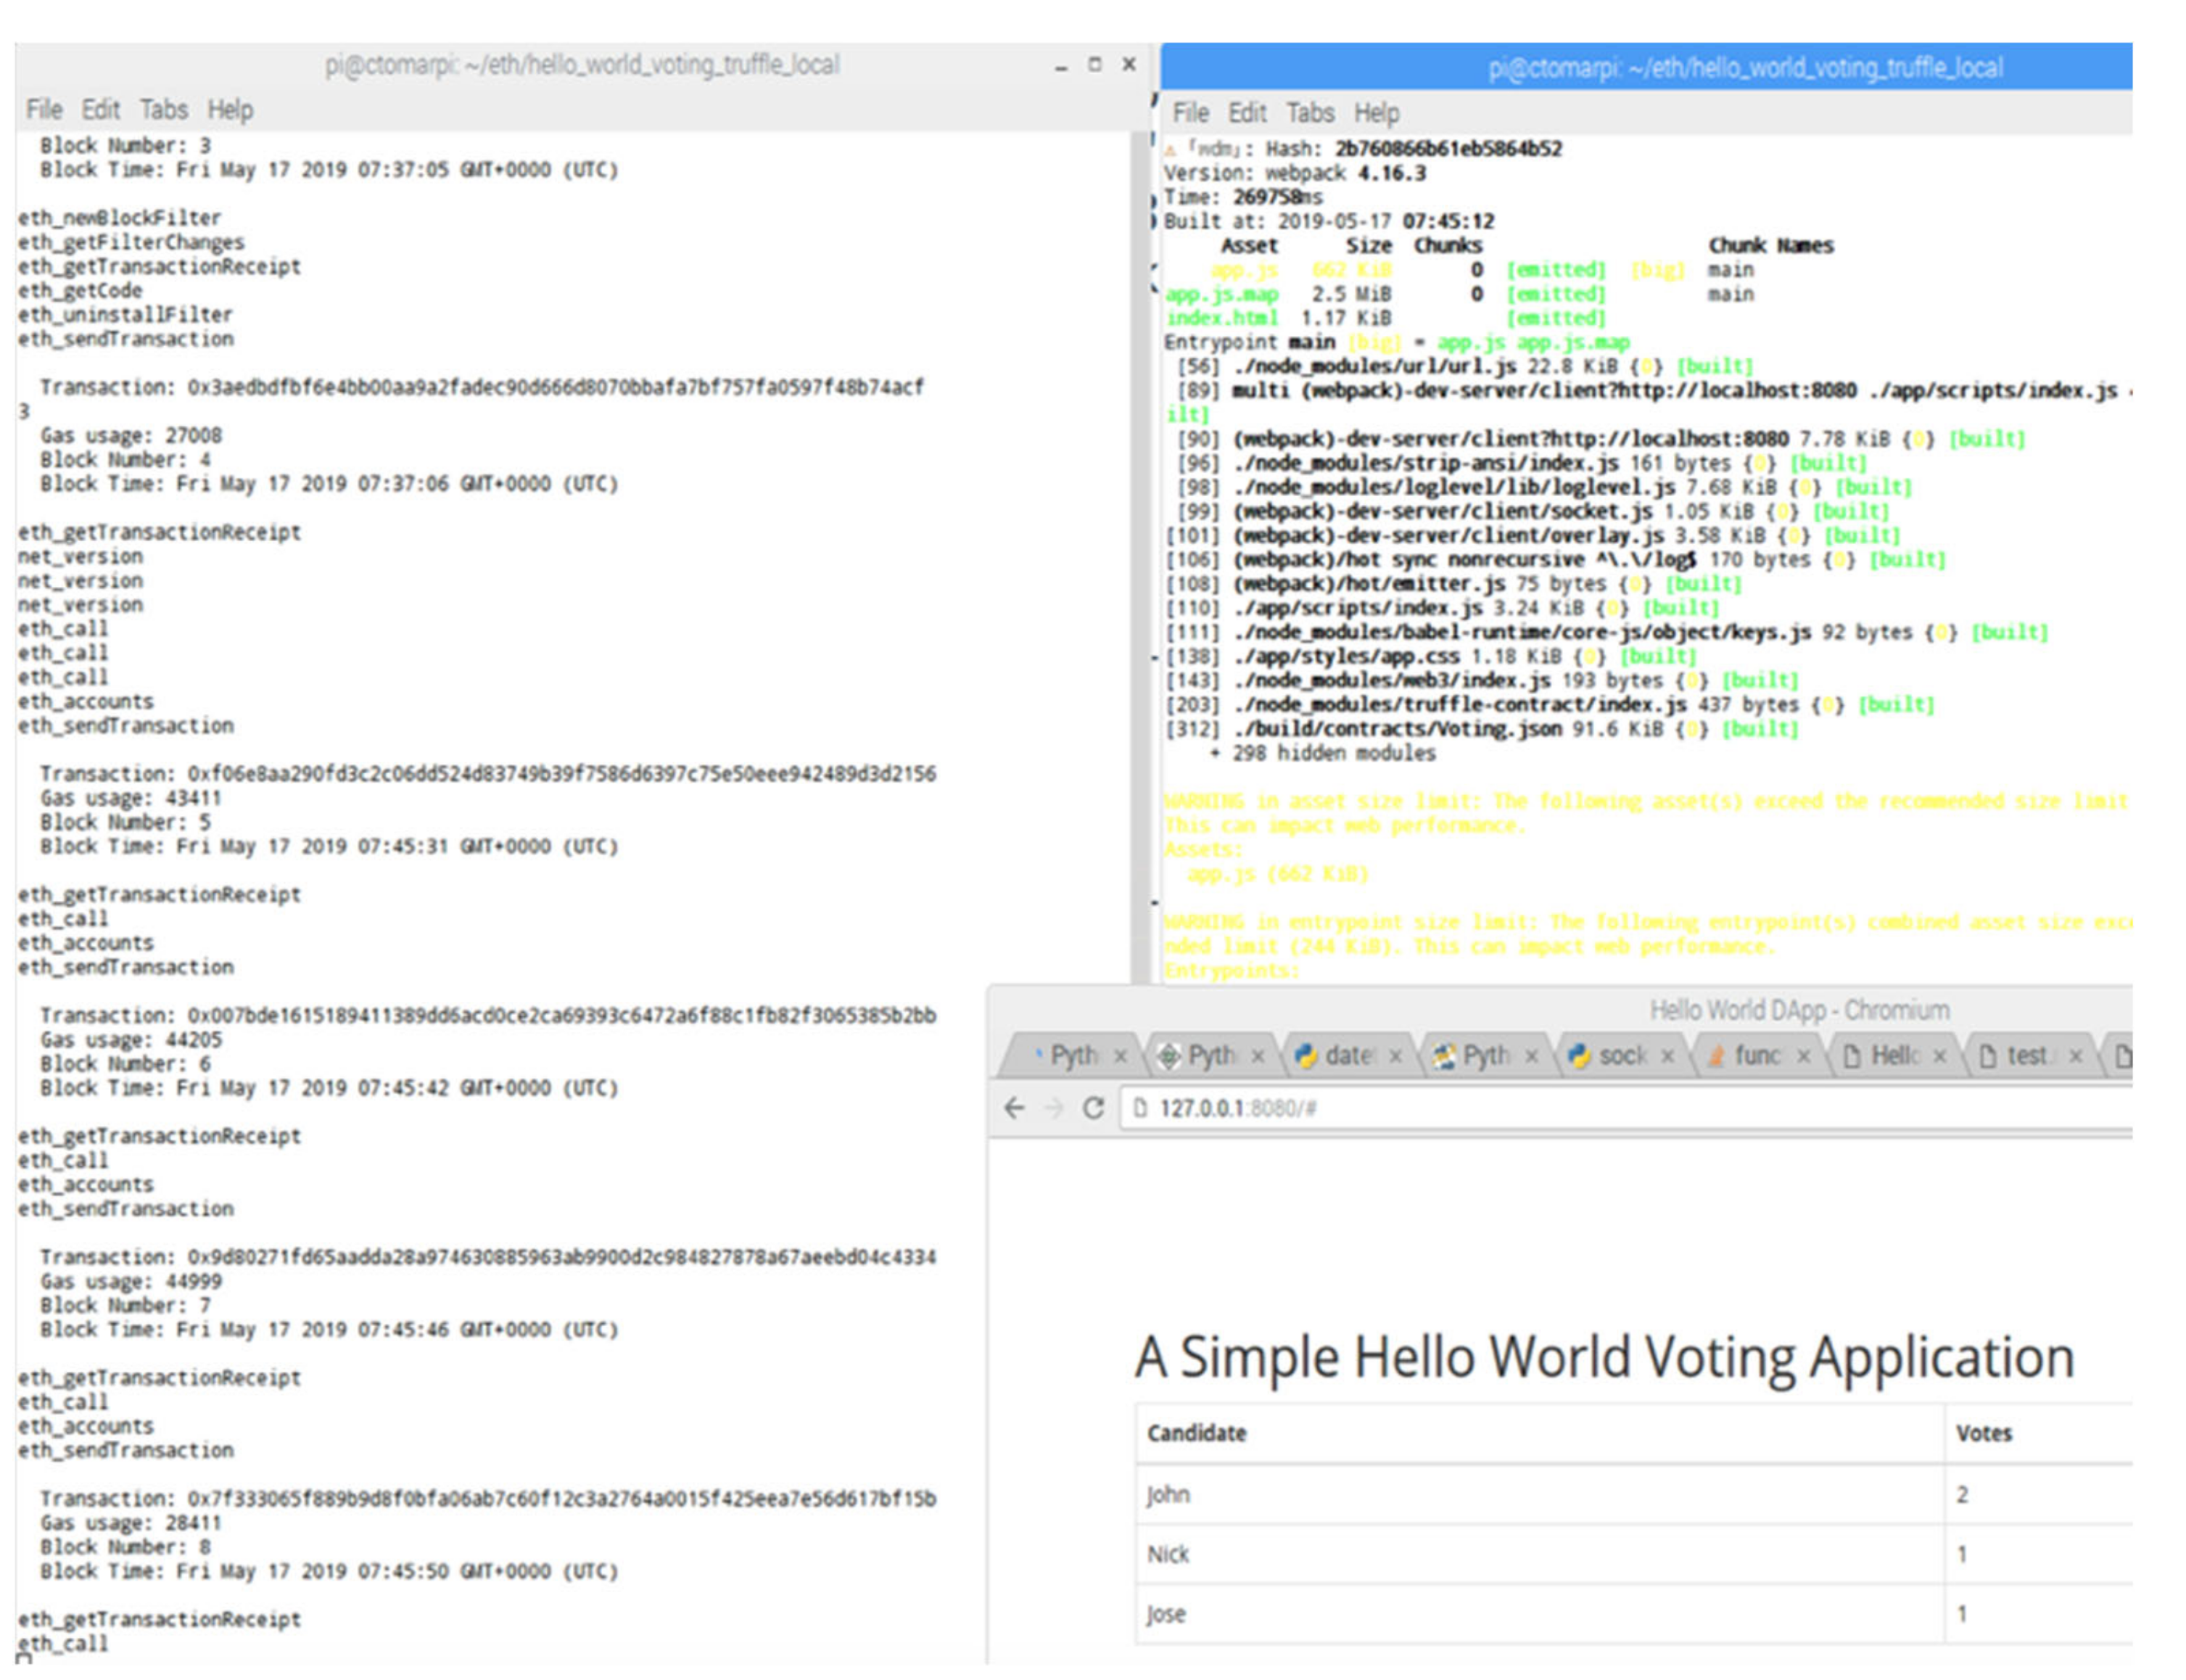Maximize the left terminal window
2186x1680 pixels.
pos(1094,64)
